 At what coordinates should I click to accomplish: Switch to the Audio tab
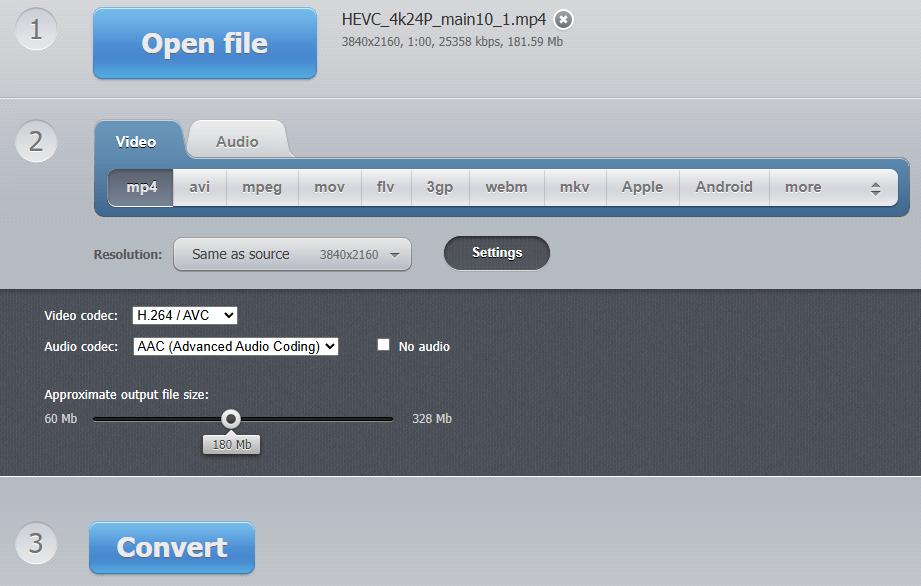click(x=237, y=141)
